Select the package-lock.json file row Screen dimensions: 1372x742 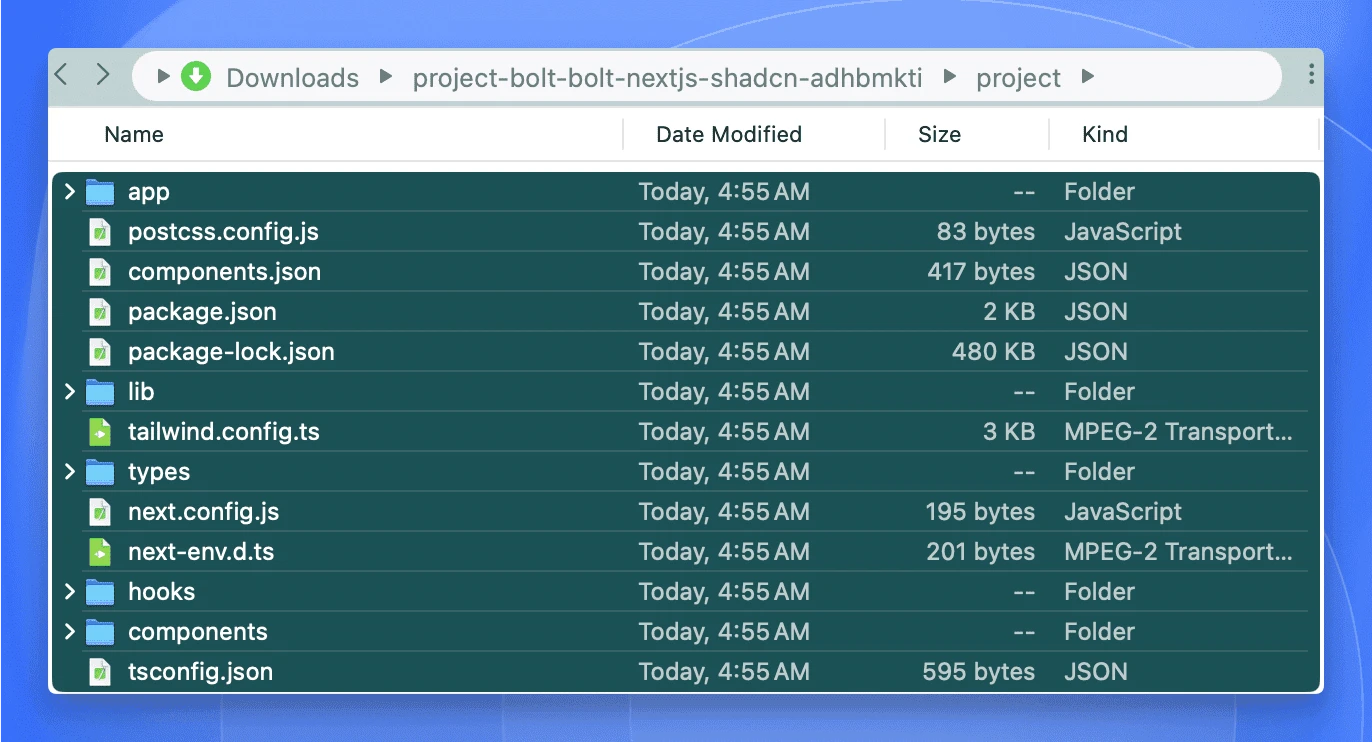pos(231,352)
